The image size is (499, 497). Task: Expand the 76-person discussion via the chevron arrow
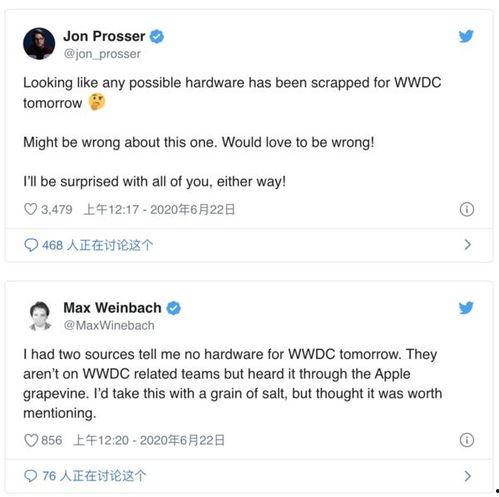pos(467,476)
